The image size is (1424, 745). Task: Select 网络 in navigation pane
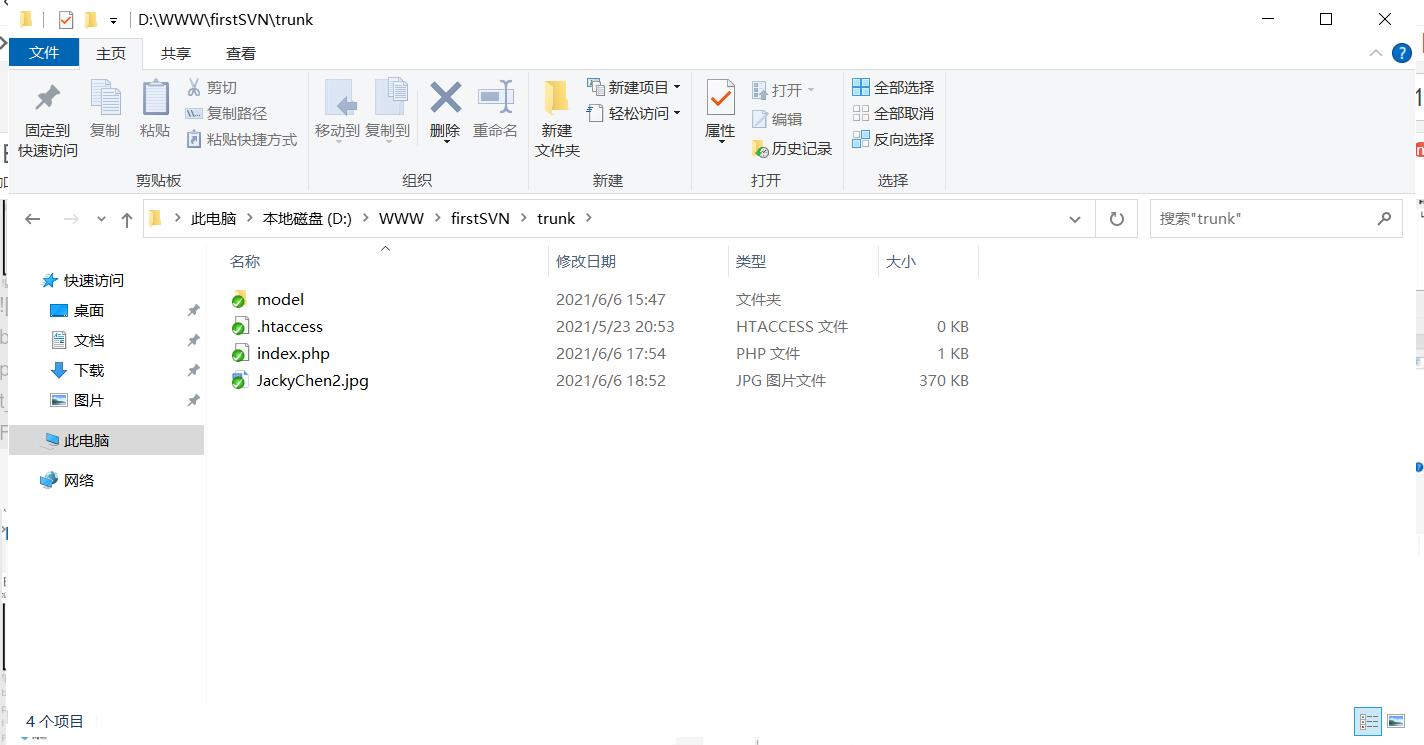click(79, 481)
